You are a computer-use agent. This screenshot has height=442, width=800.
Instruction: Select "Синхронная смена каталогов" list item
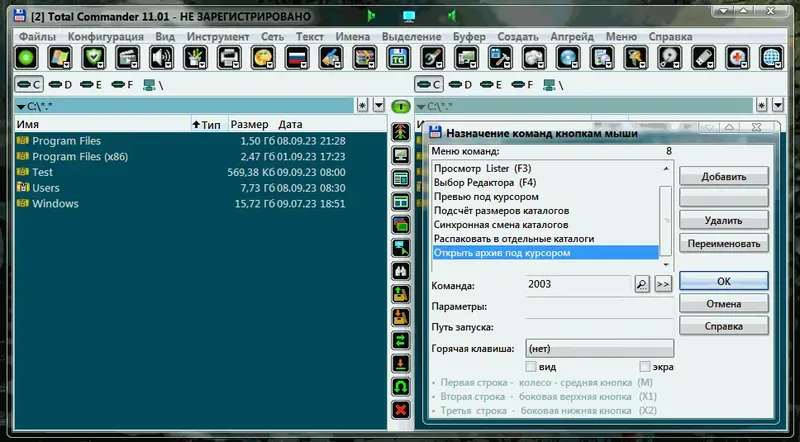546,225
